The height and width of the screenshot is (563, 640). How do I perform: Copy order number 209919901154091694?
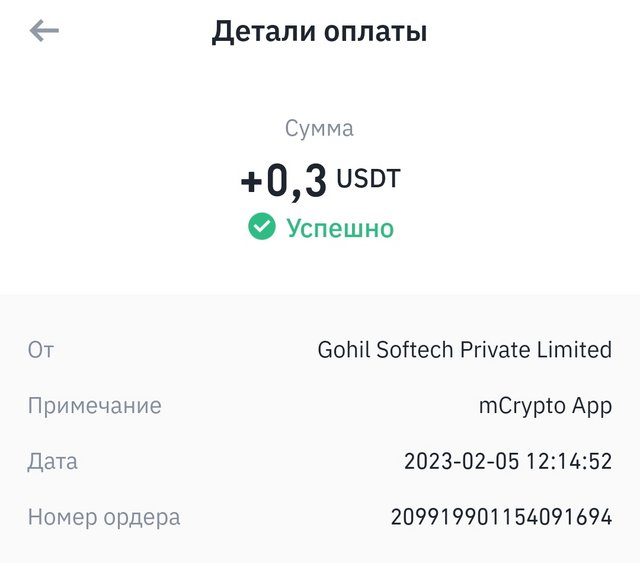(x=501, y=517)
